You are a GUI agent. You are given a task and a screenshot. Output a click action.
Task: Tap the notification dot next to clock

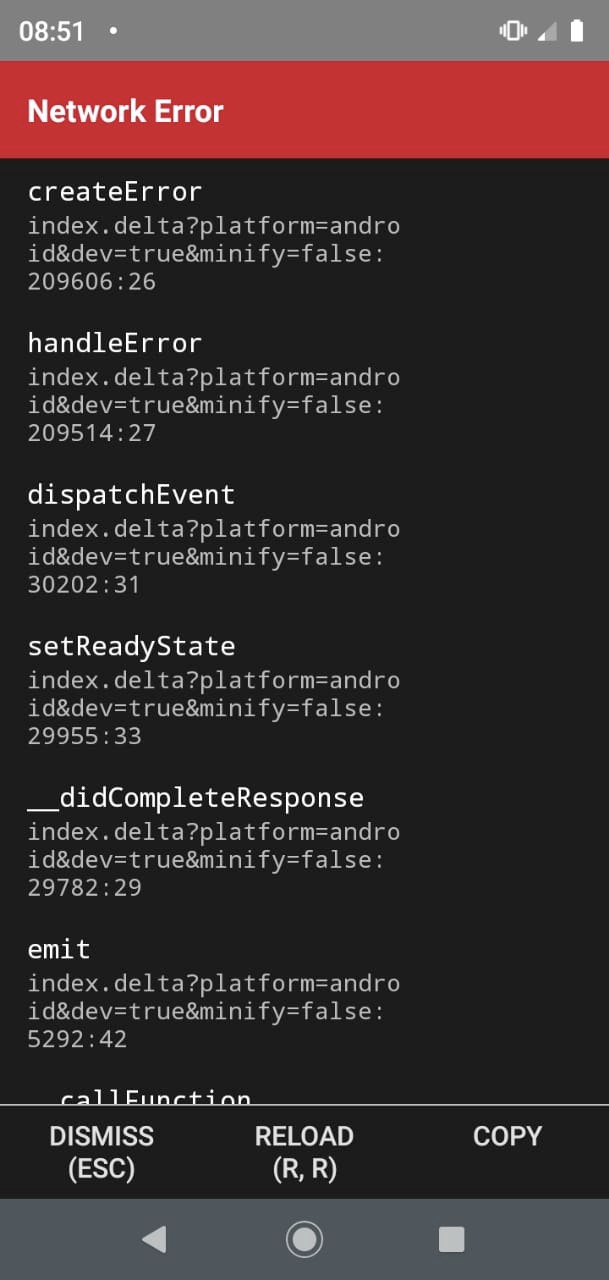point(113,31)
